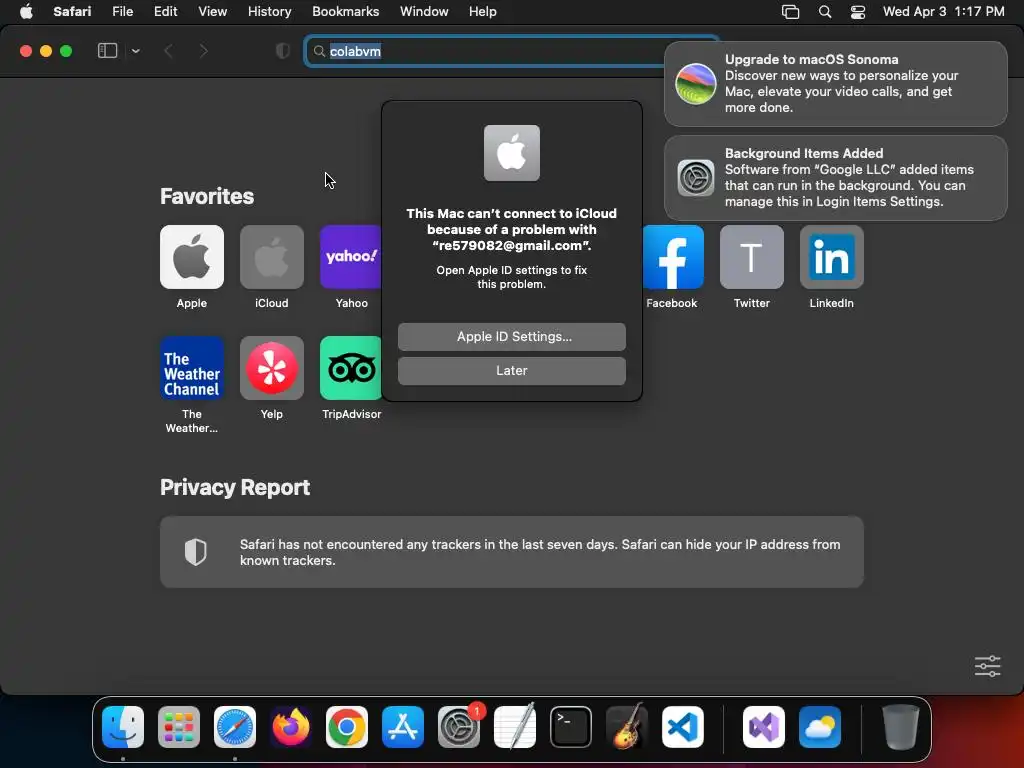Open the Yelp favorite tile
The height and width of the screenshot is (768, 1024).
272,368
